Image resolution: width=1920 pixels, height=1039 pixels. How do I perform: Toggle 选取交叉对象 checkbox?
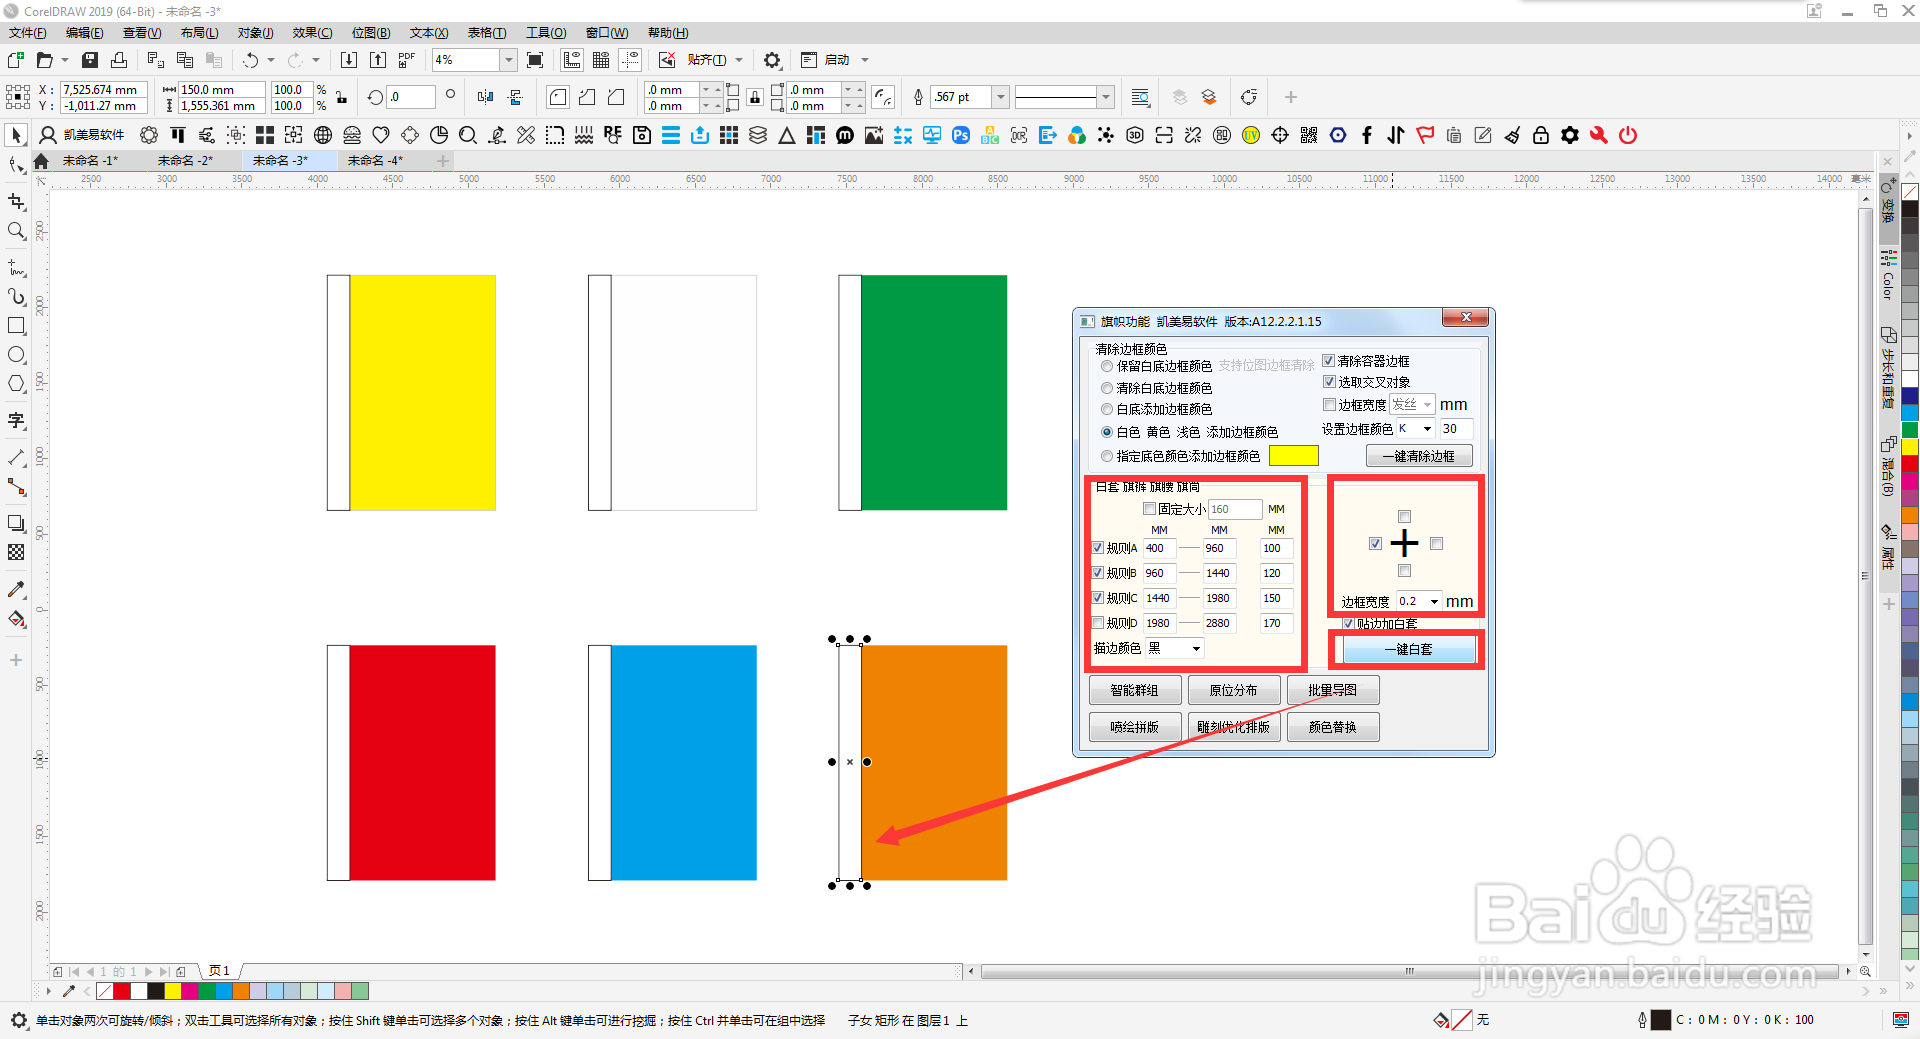pyautogui.click(x=1329, y=382)
